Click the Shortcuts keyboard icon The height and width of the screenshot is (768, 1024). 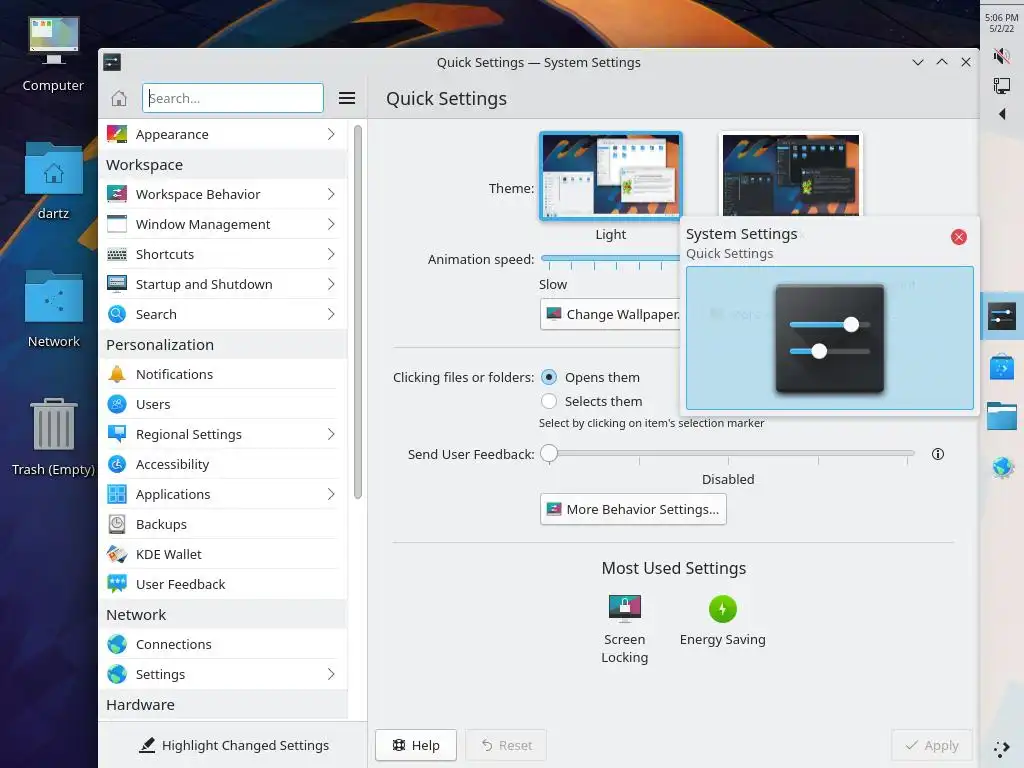pyautogui.click(x=117, y=254)
